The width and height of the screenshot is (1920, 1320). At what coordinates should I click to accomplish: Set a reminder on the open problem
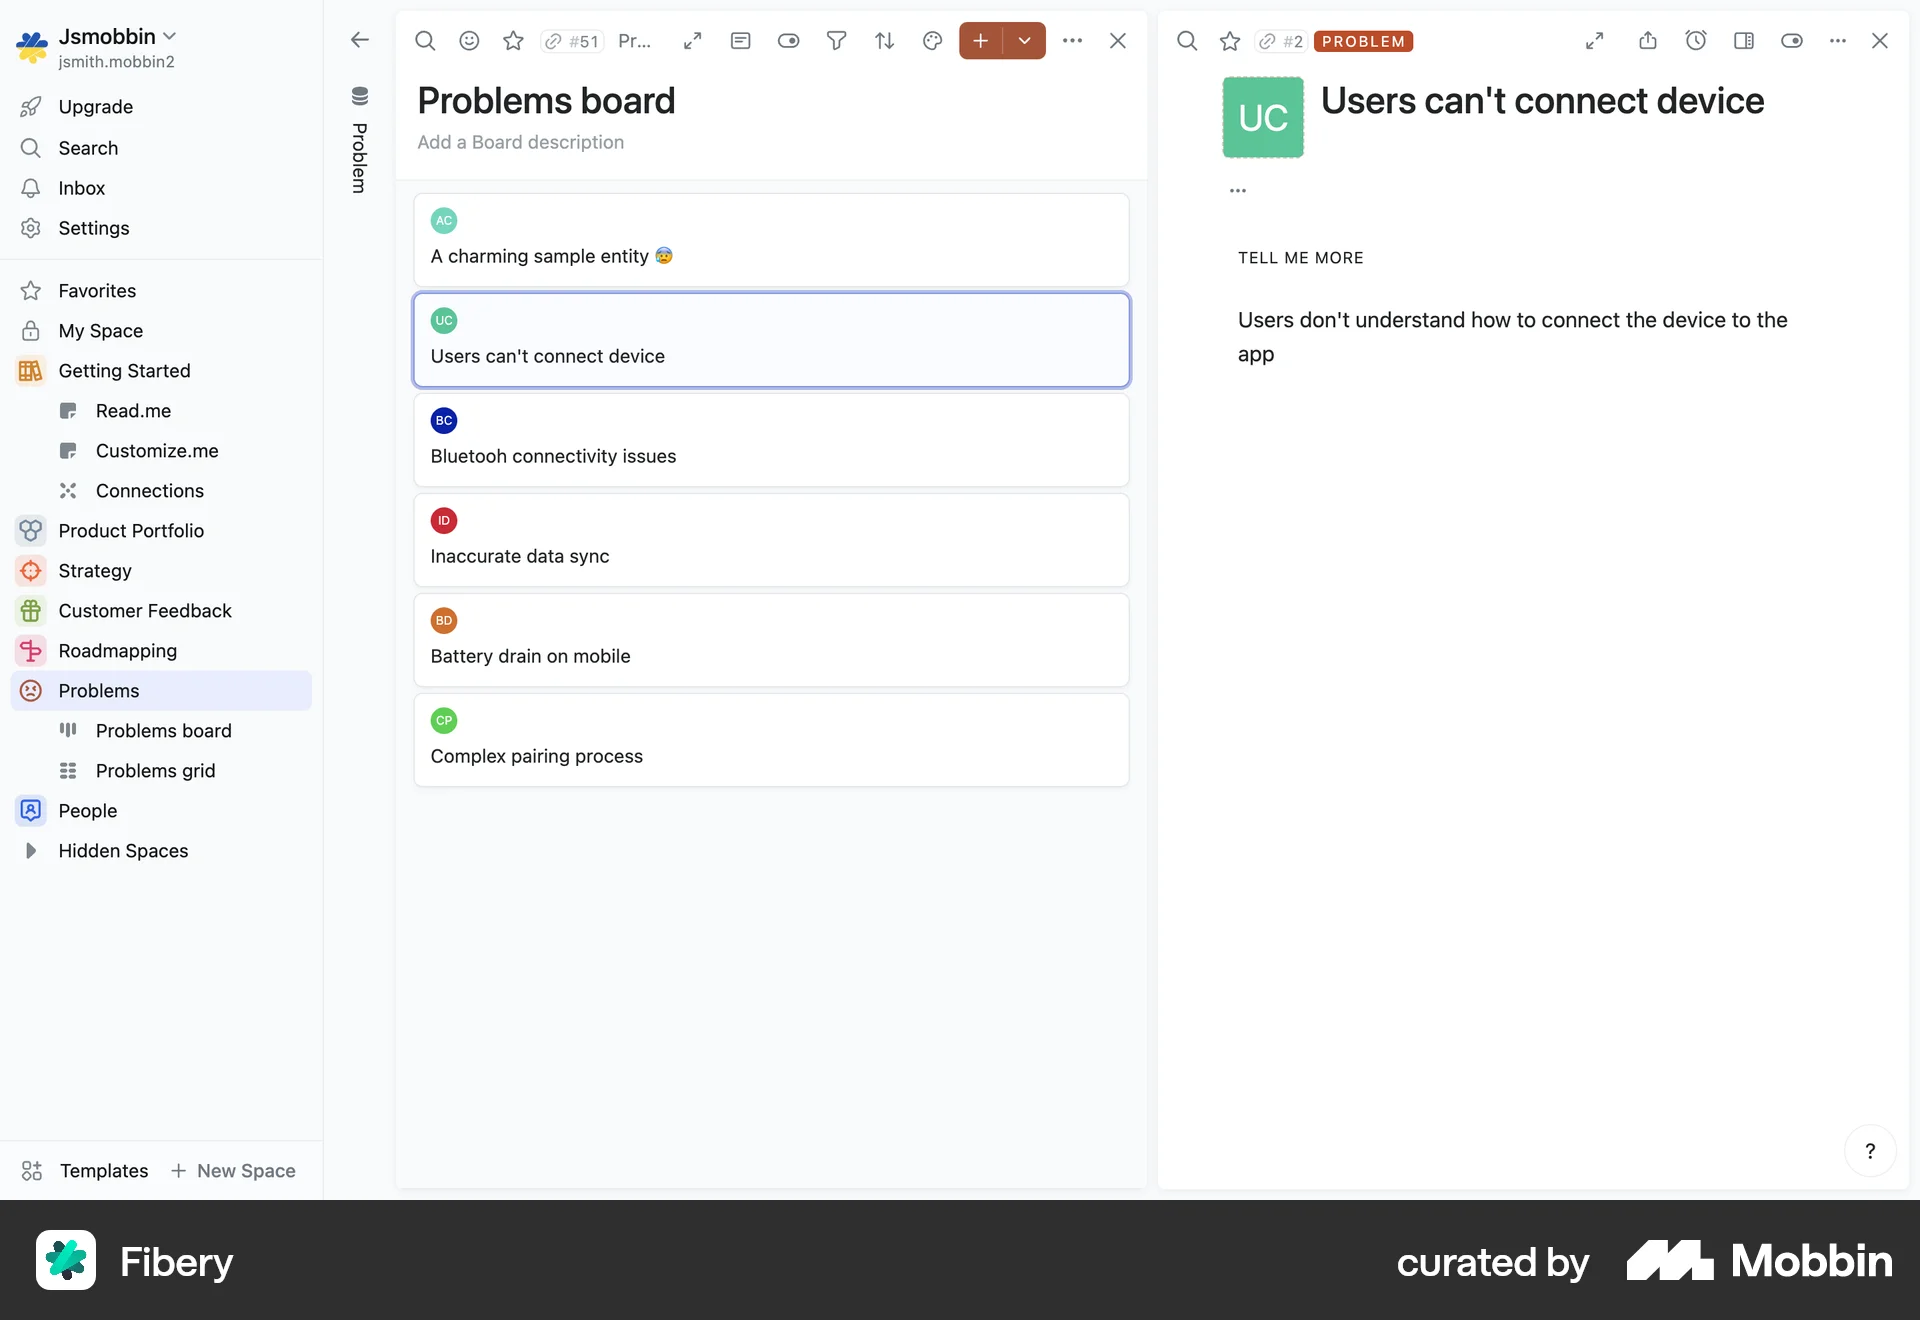(x=1697, y=41)
